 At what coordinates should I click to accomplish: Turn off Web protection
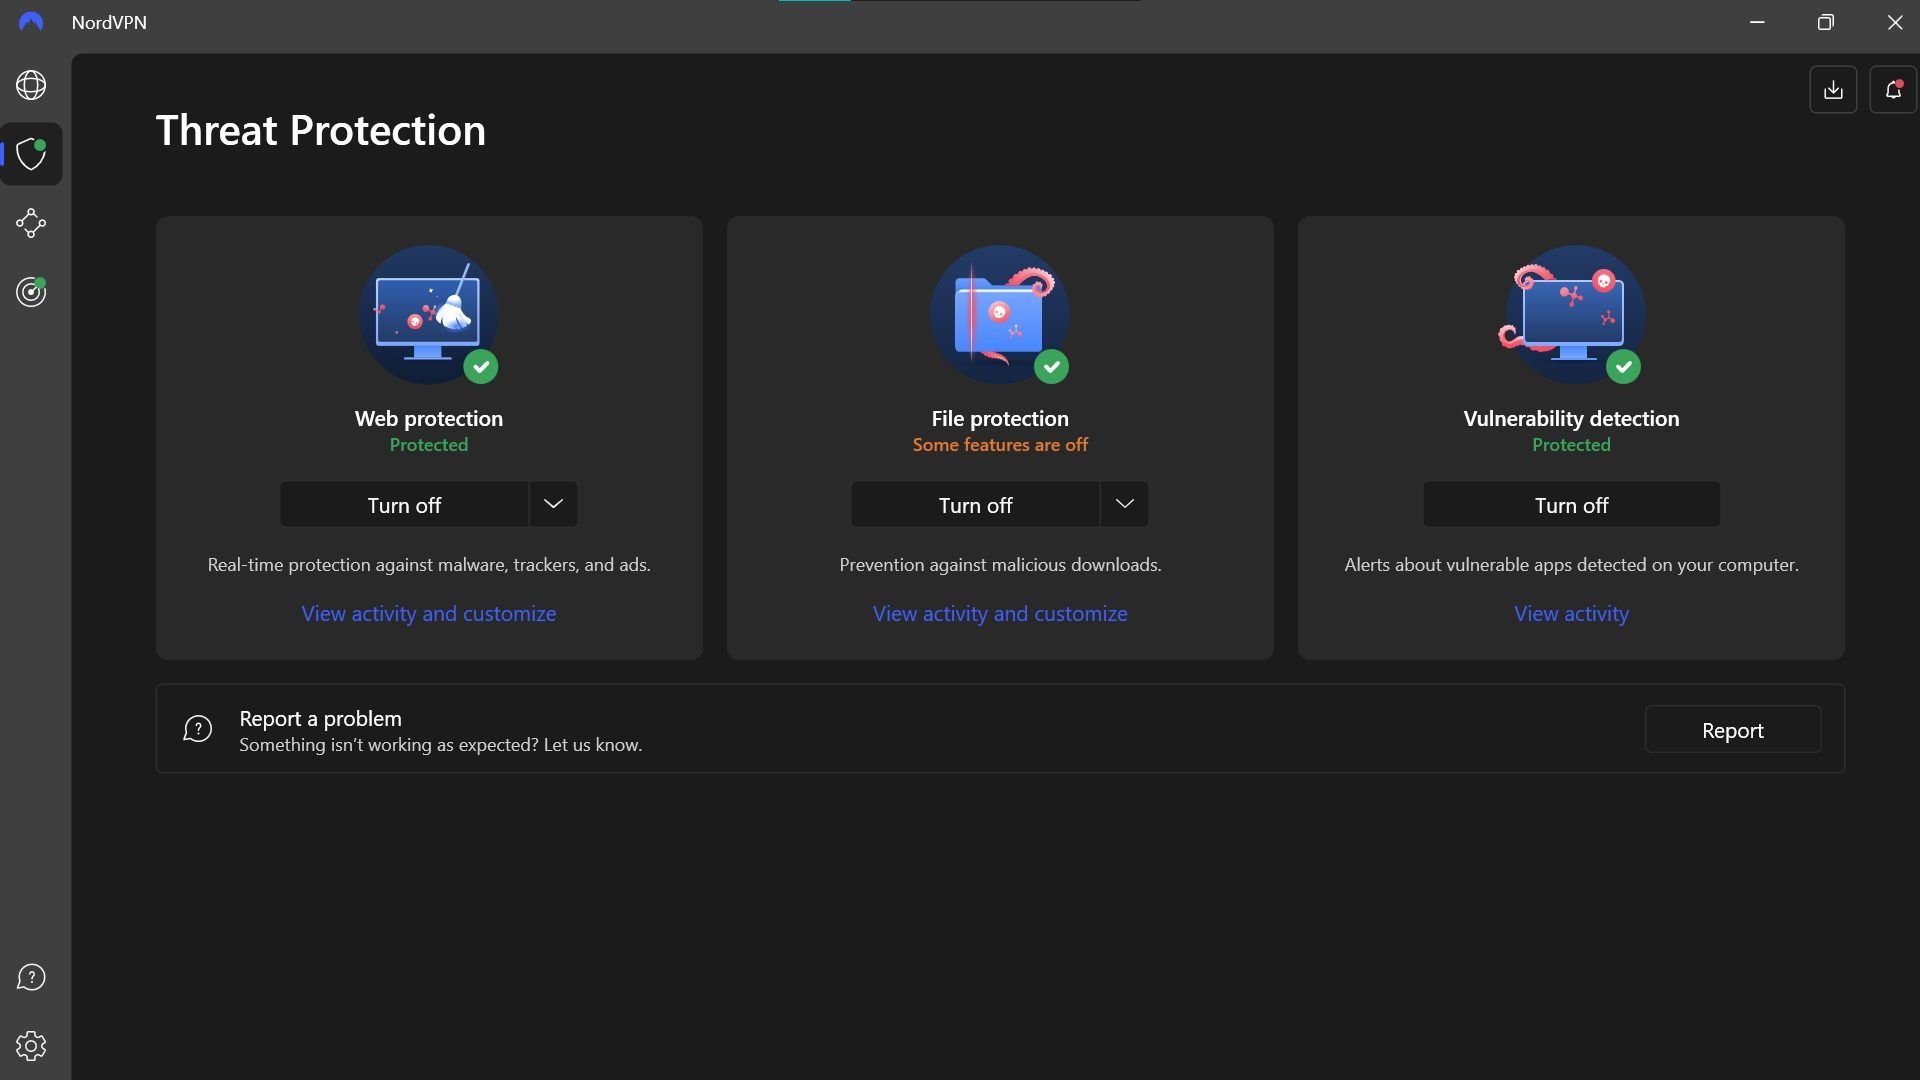[x=404, y=505]
